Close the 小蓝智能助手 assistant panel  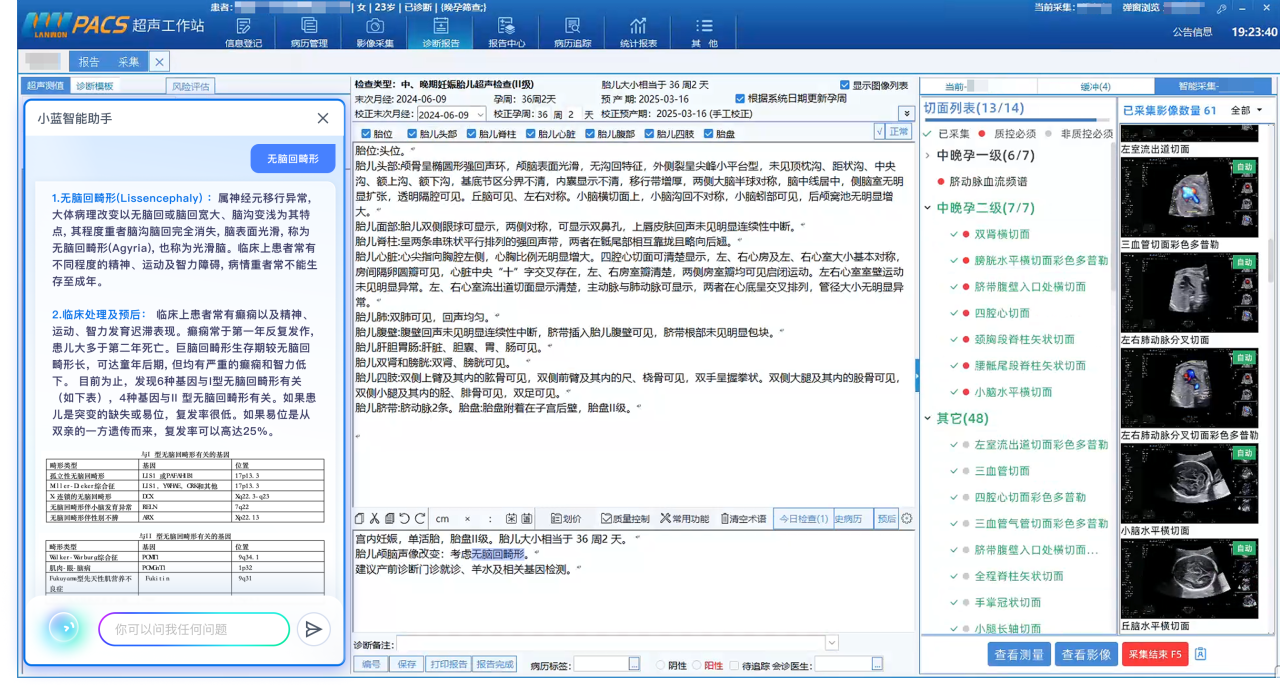coord(323,118)
